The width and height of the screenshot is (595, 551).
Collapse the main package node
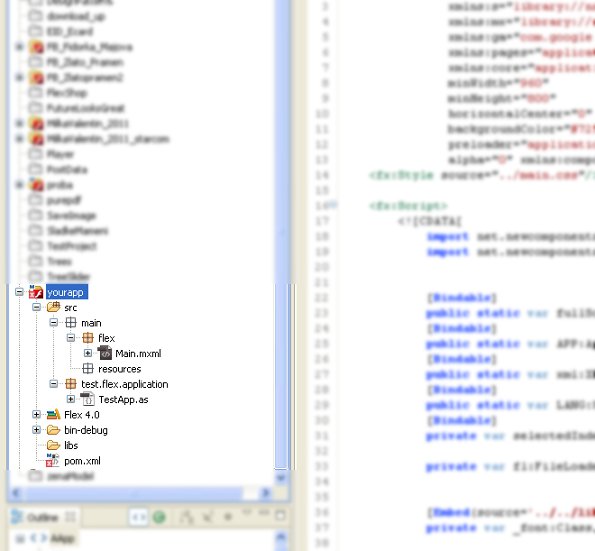pos(54,323)
